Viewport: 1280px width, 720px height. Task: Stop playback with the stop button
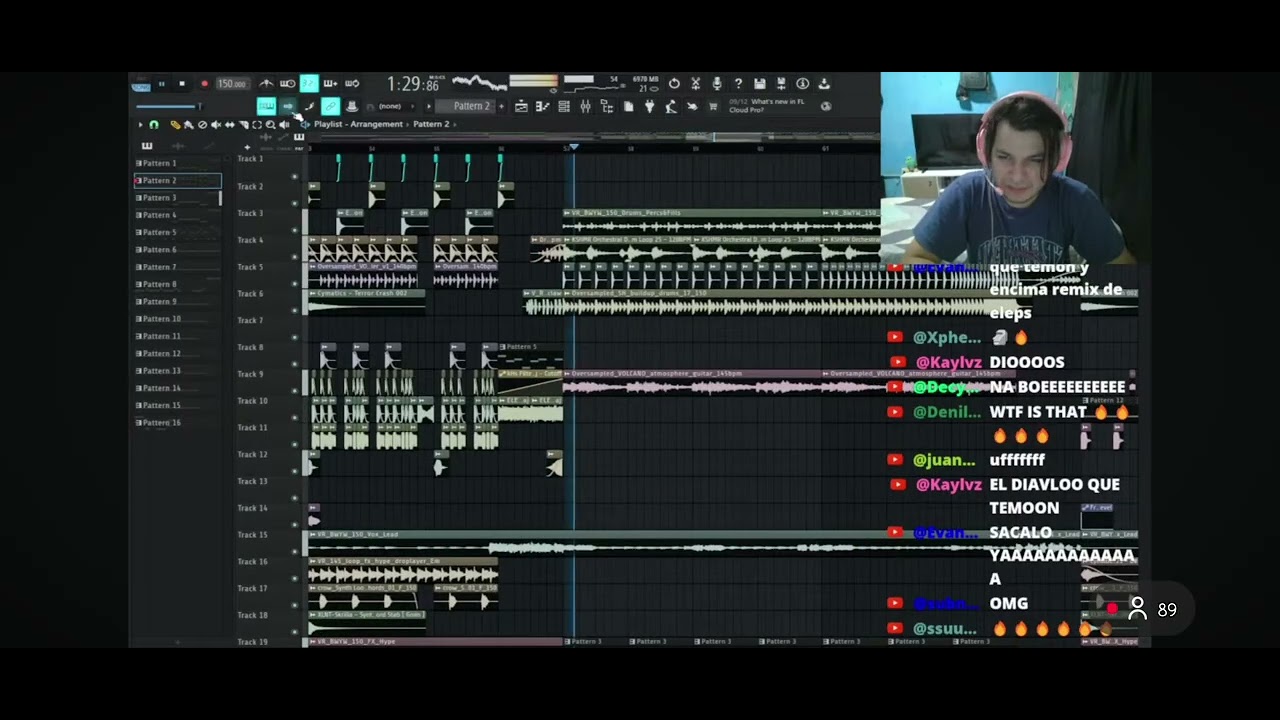[x=182, y=84]
